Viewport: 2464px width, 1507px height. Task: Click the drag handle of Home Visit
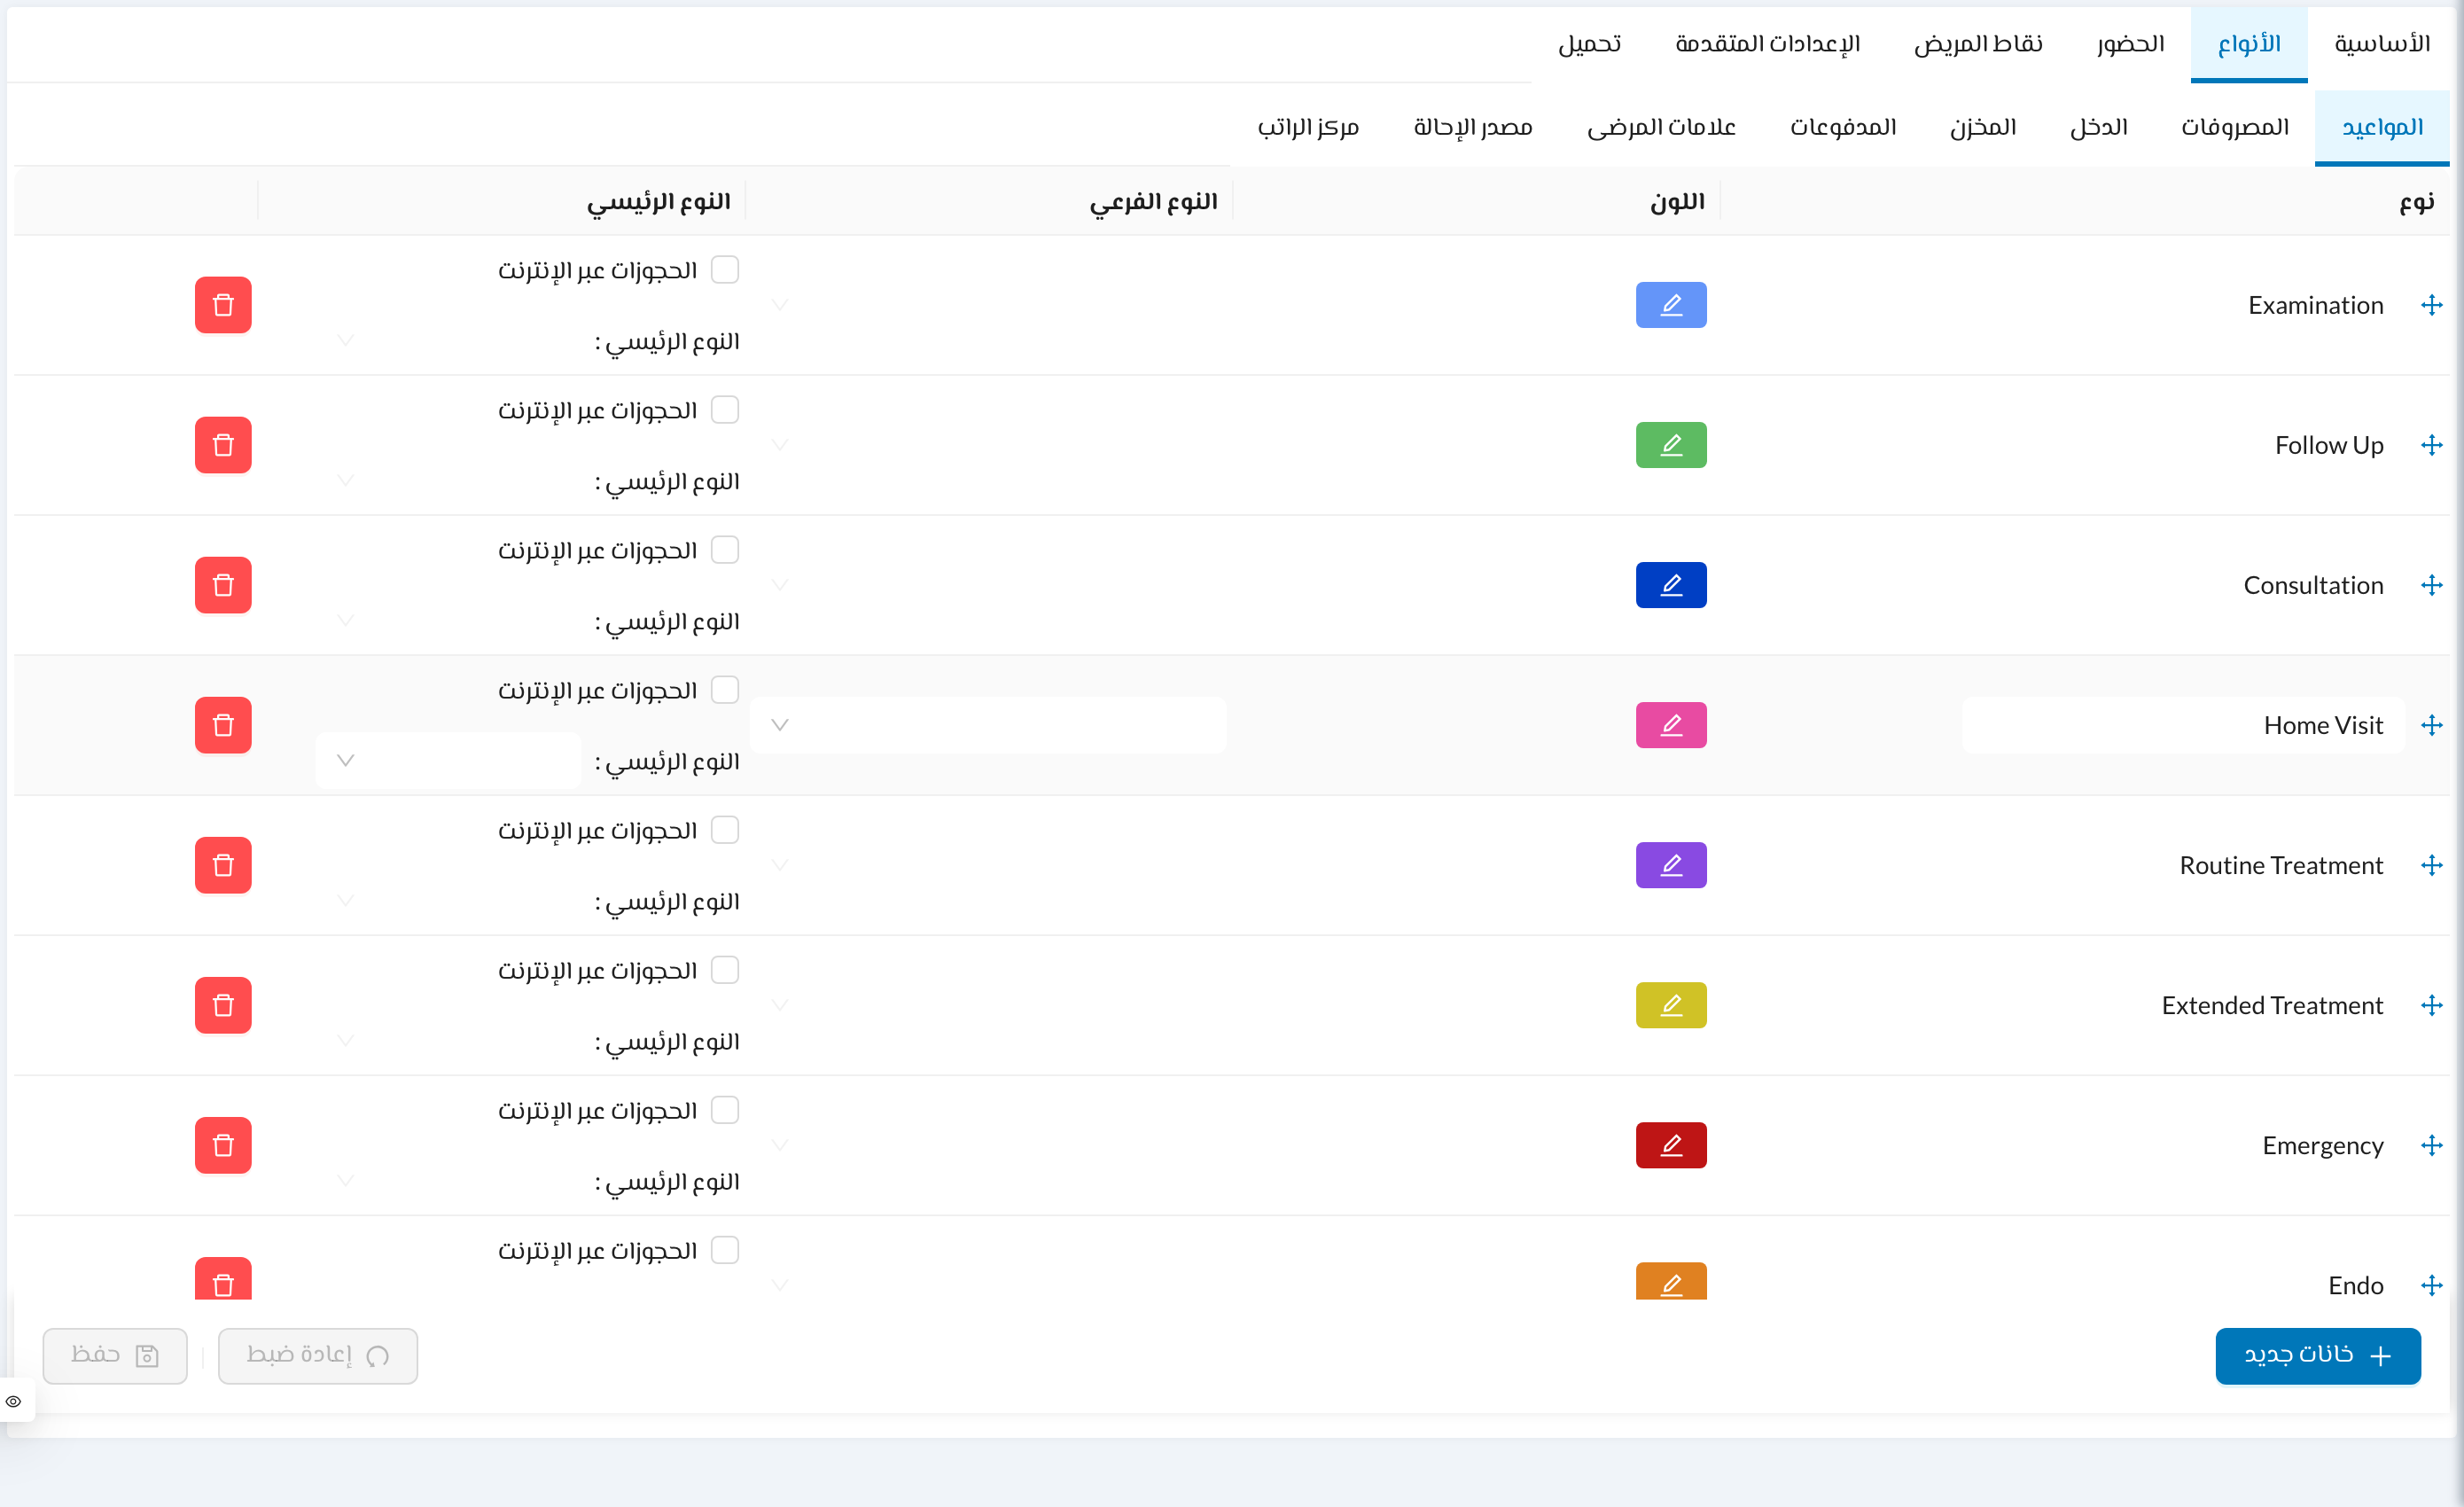[2432, 725]
